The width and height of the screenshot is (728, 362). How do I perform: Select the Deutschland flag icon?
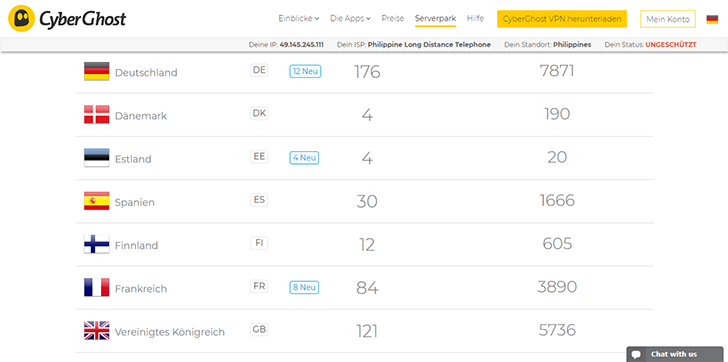(x=97, y=71)
